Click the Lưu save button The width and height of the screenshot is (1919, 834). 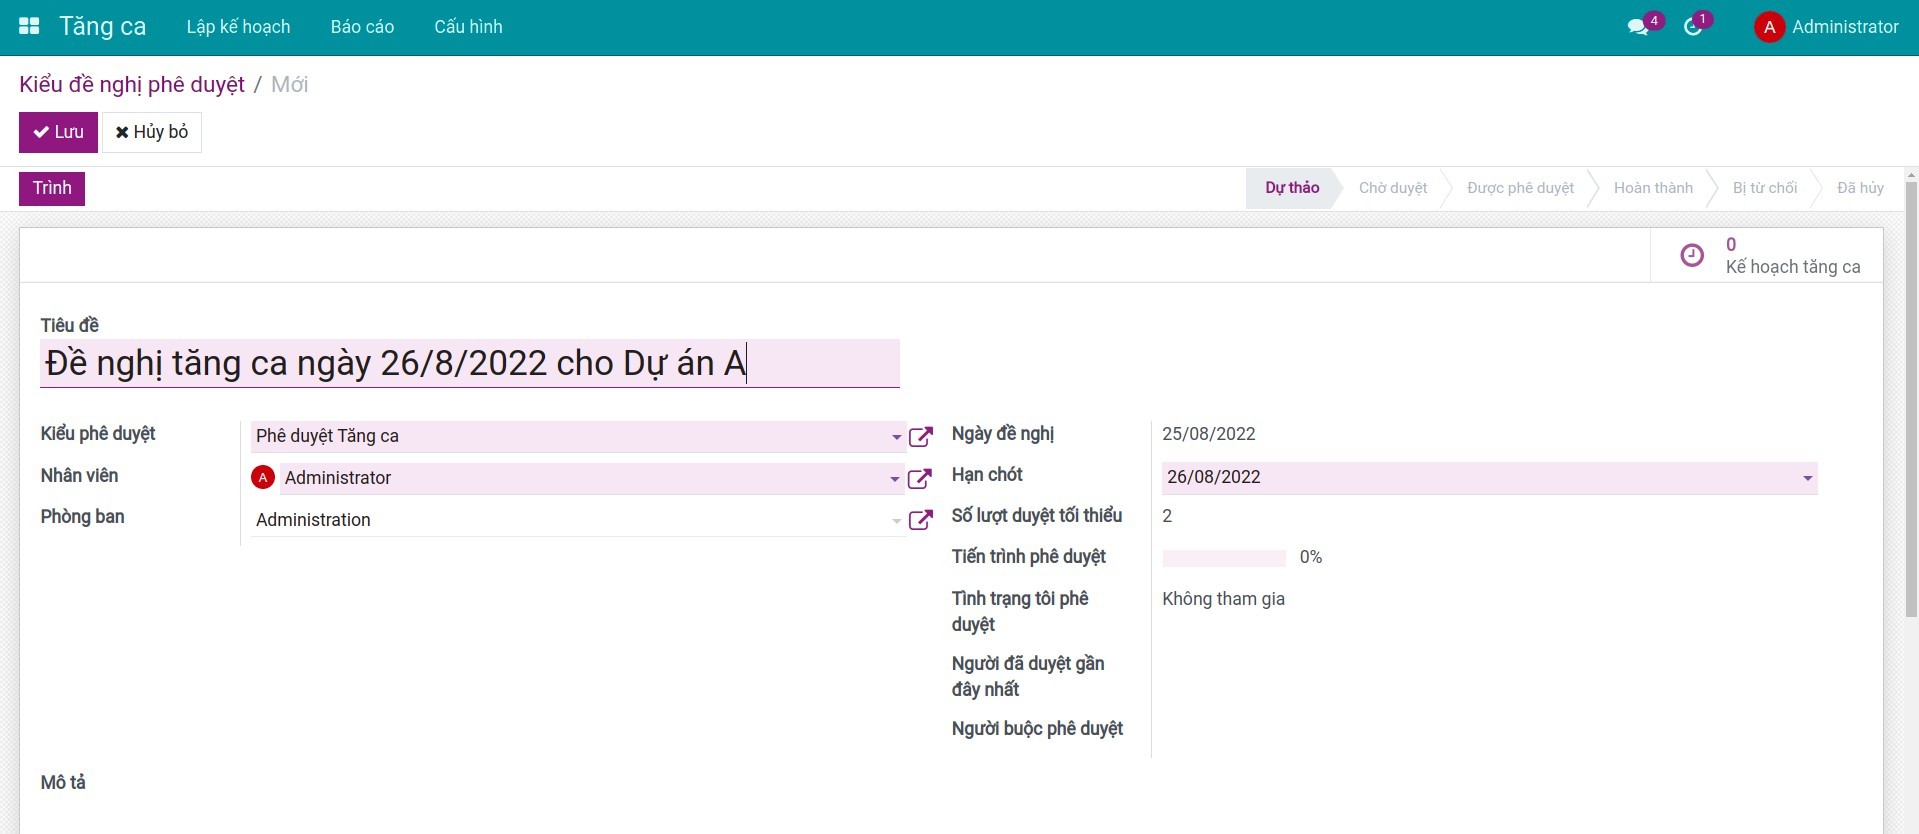(58, 132)
